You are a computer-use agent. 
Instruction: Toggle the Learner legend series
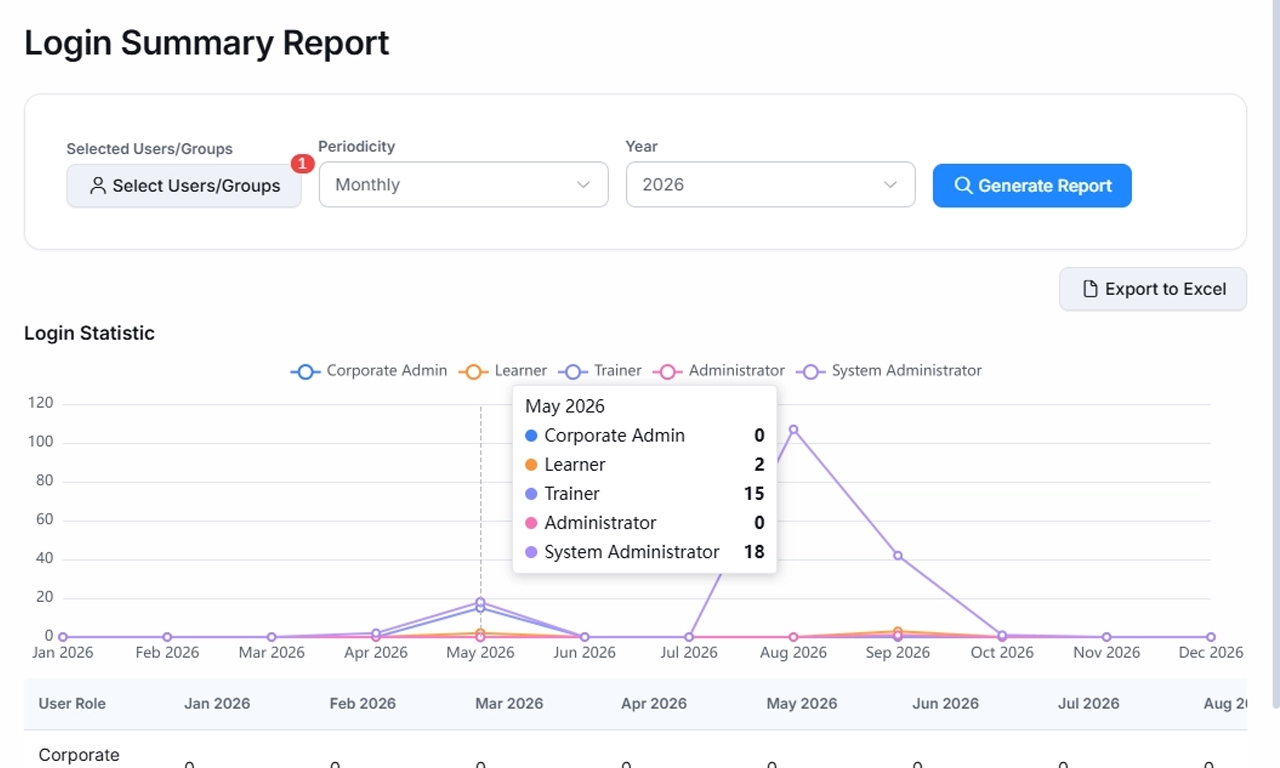(503, 371)
